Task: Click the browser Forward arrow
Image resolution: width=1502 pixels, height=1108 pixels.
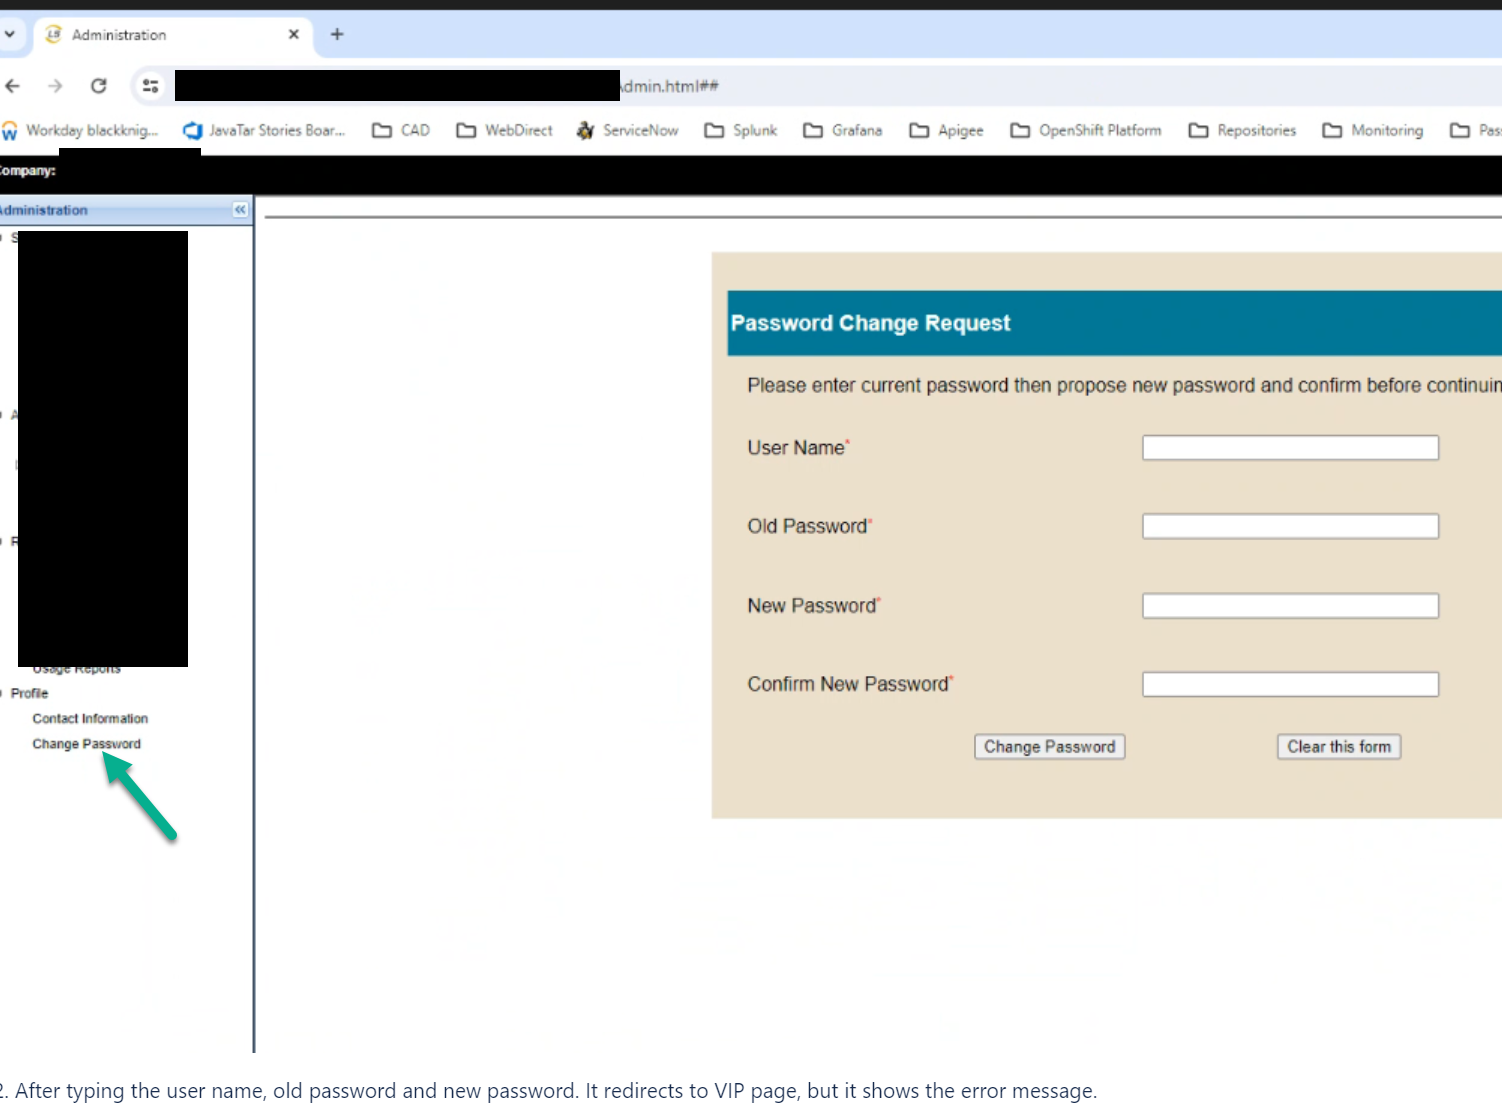Action: (x=55, y=86)
